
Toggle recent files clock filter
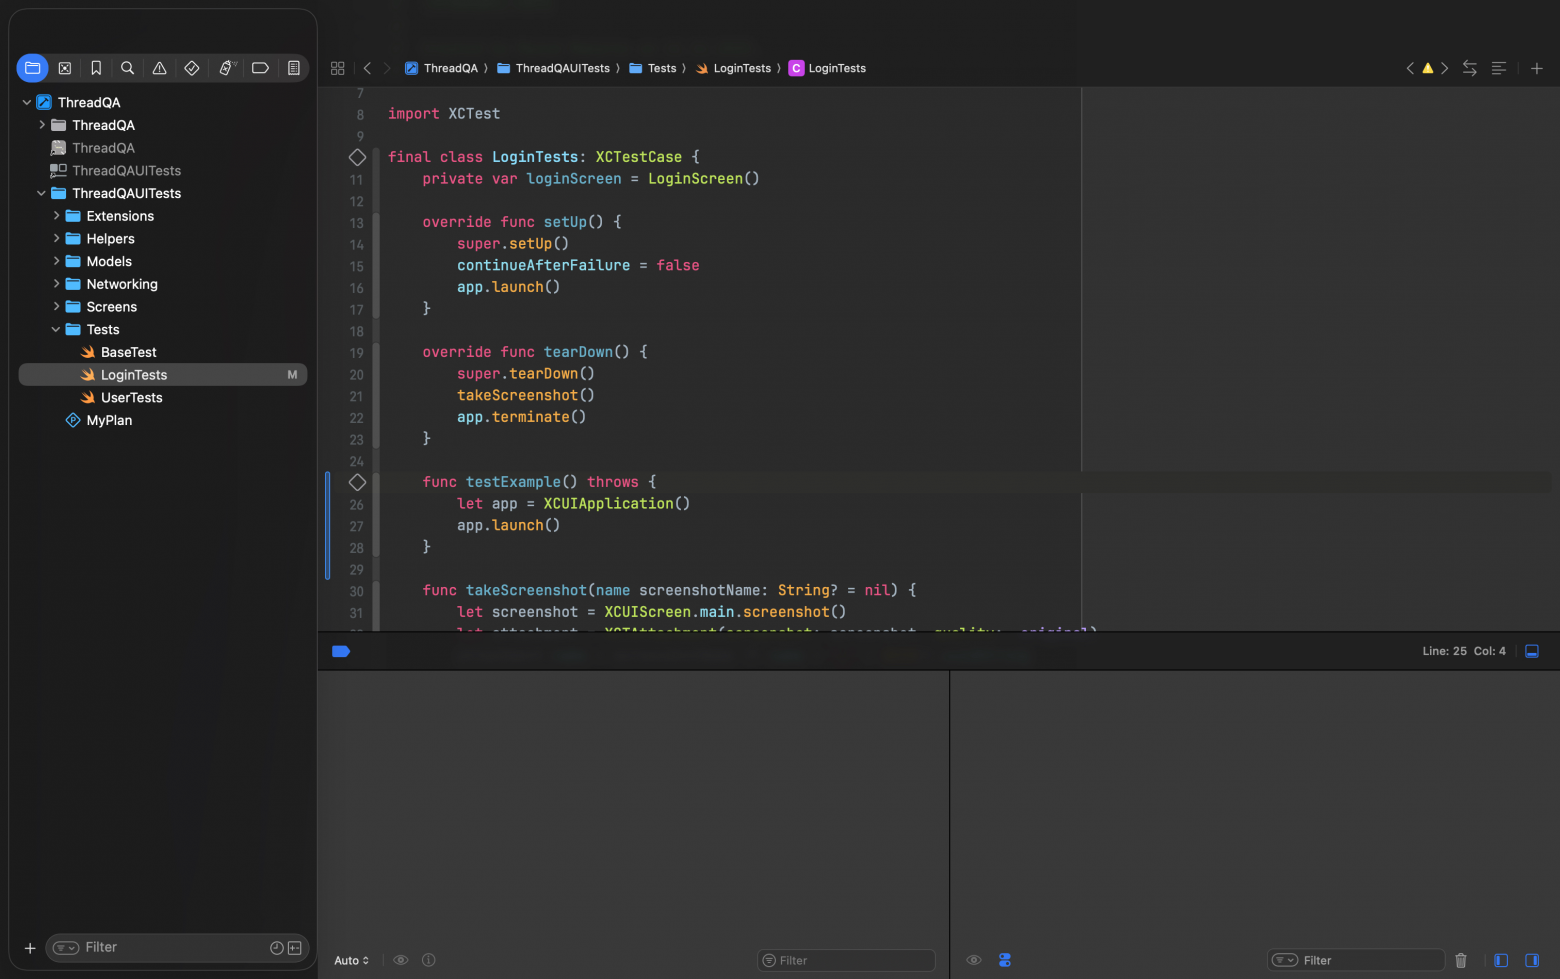click(277, 948)
